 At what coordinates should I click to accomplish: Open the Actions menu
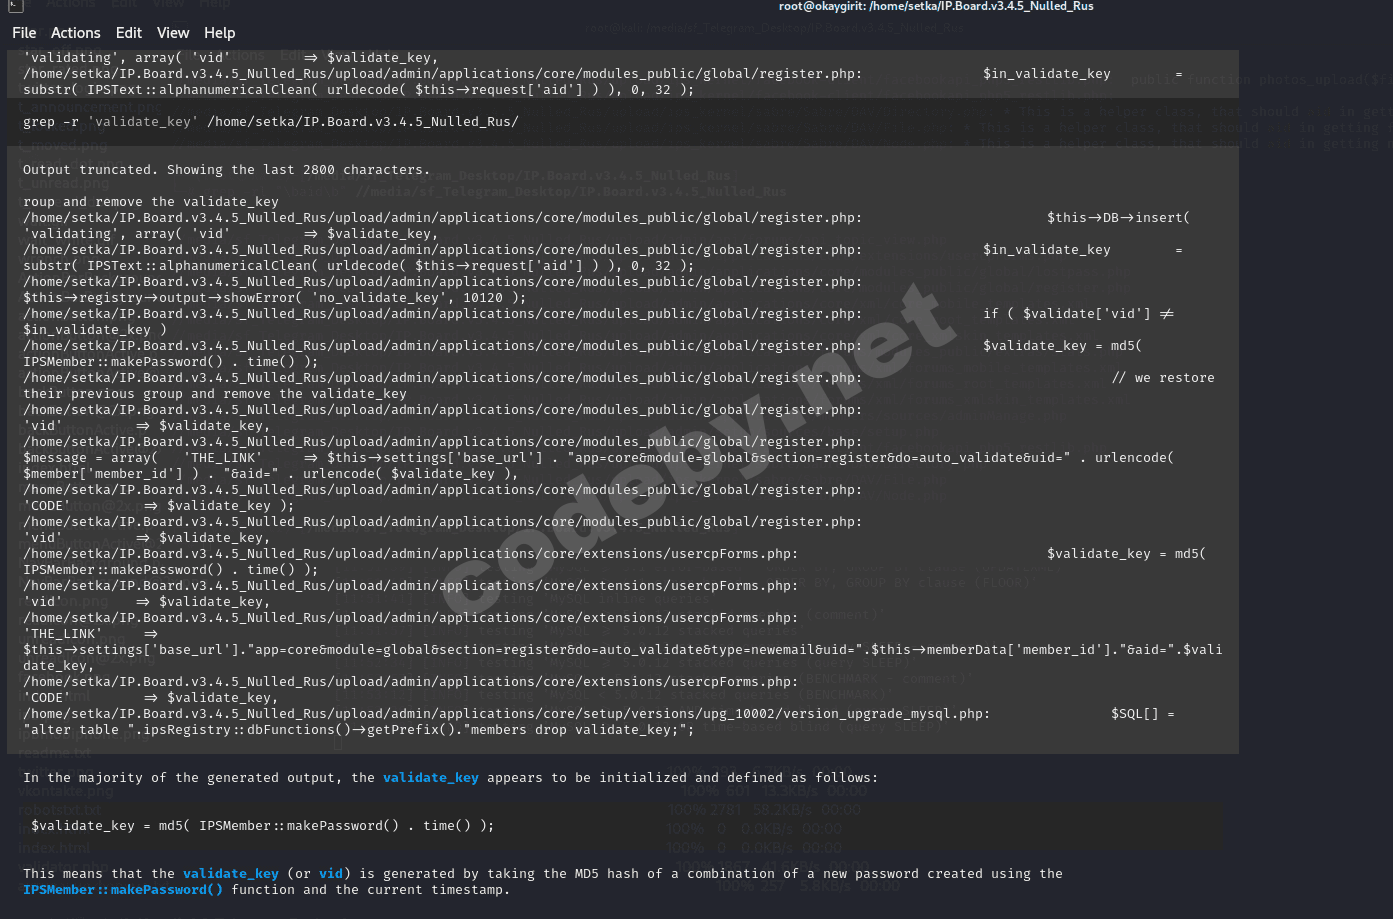pyautogui.click(x=76, y=33)
